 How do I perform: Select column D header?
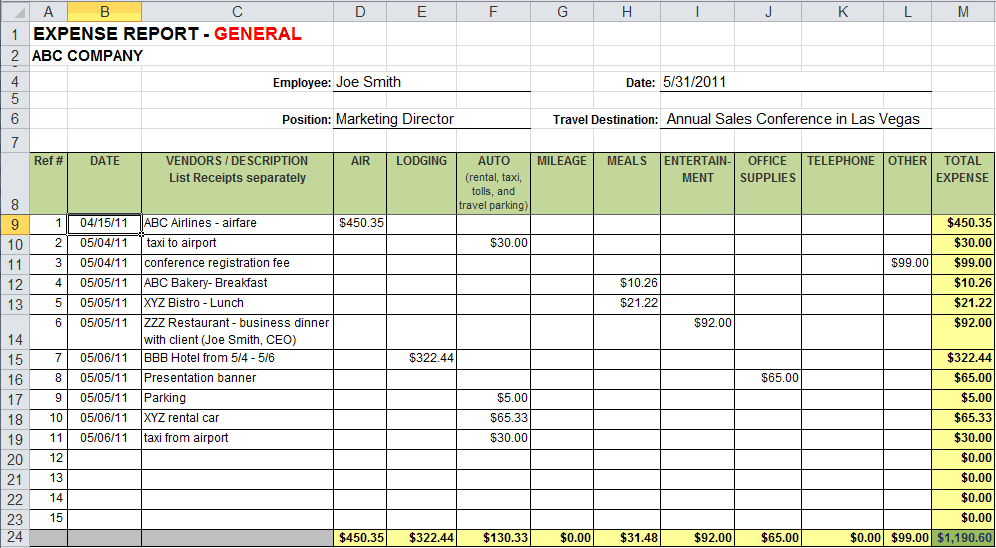coord(360,10)
